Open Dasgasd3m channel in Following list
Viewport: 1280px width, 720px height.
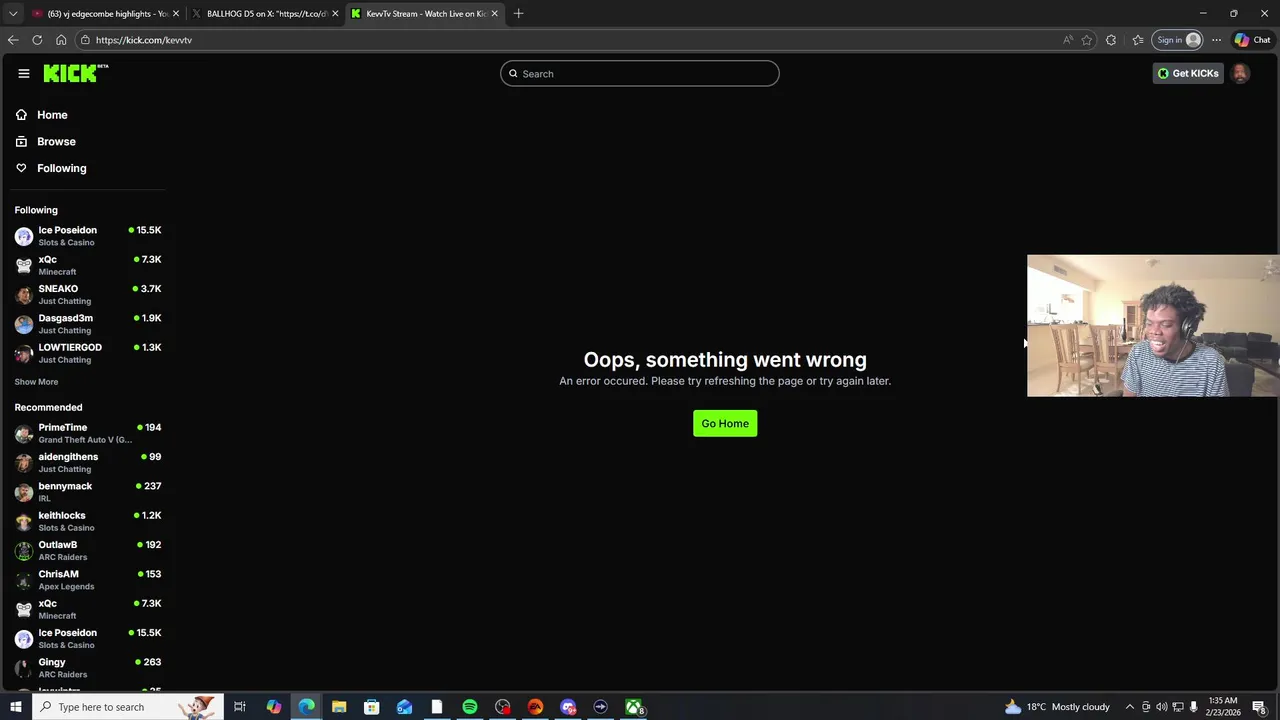88,324
